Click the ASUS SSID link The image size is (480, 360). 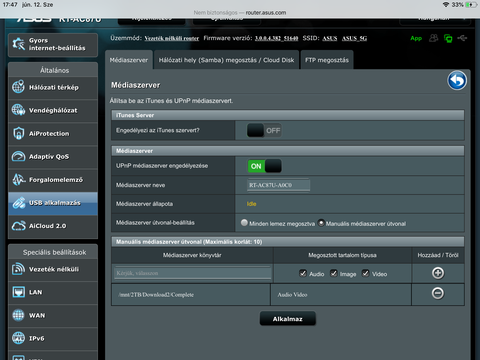pyautogui.click(x=330, y=38)
